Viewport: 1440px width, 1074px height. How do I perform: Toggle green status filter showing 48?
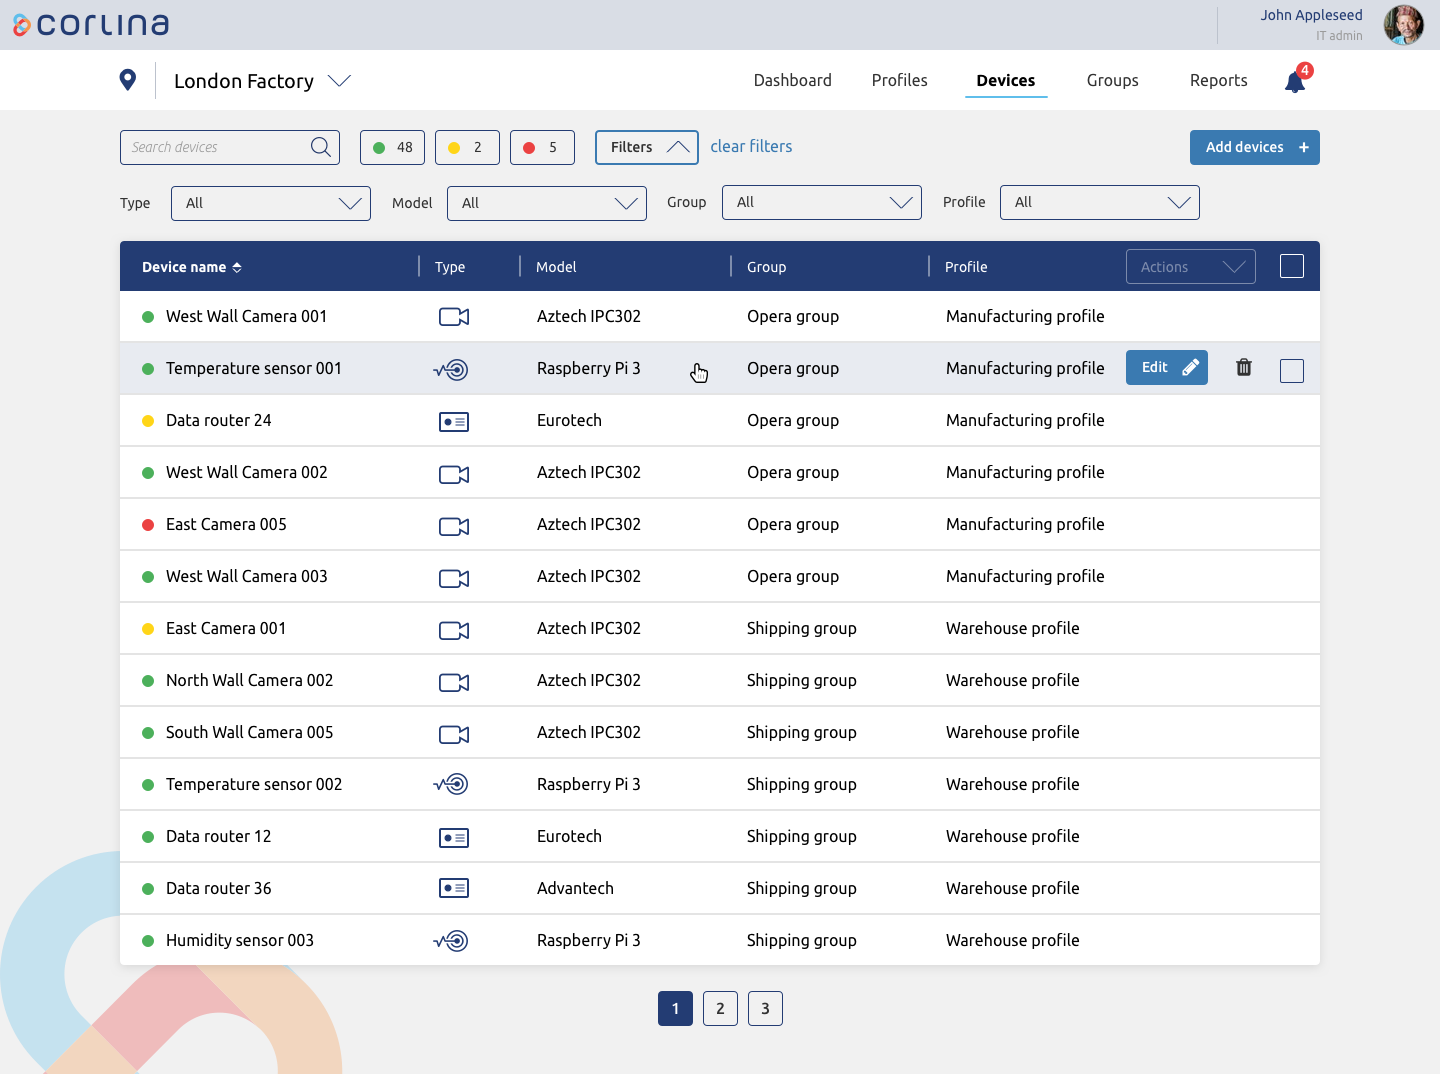(392, 147)
